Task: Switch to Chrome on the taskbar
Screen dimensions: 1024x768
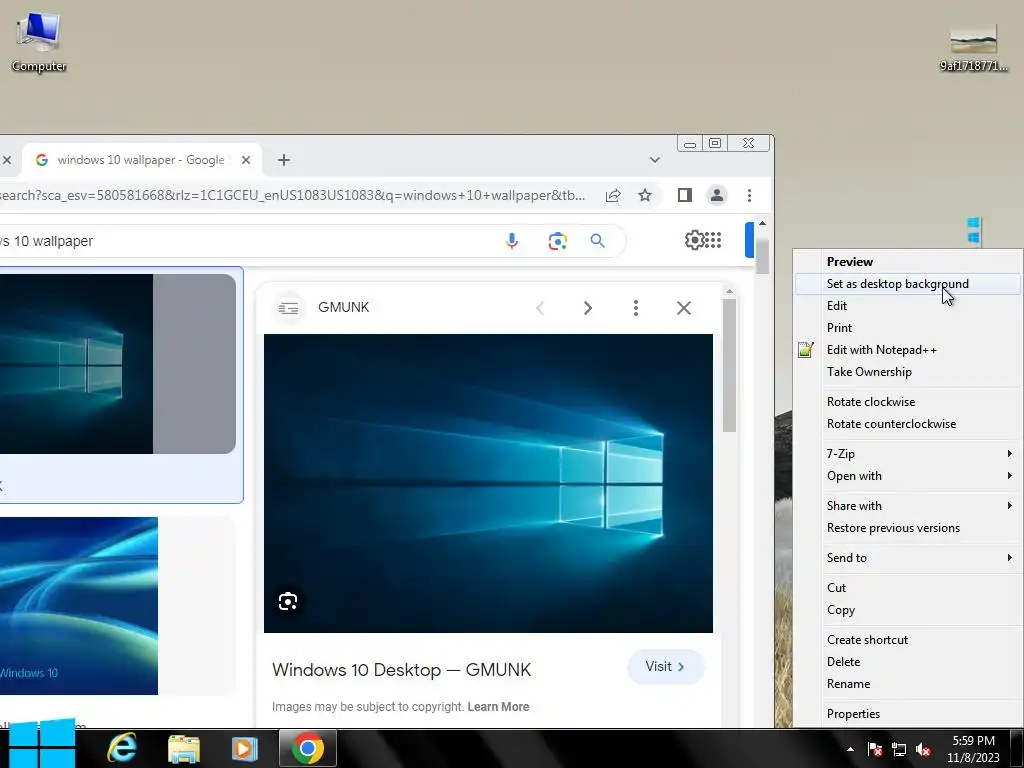Action: click(x=308, y=748)
